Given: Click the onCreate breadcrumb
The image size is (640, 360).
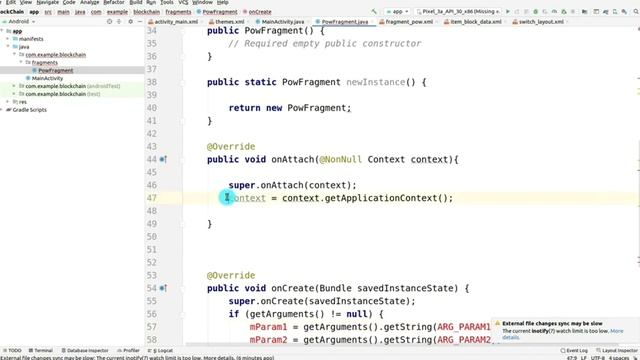Looking at the screenshot, I should coord(257,12).
